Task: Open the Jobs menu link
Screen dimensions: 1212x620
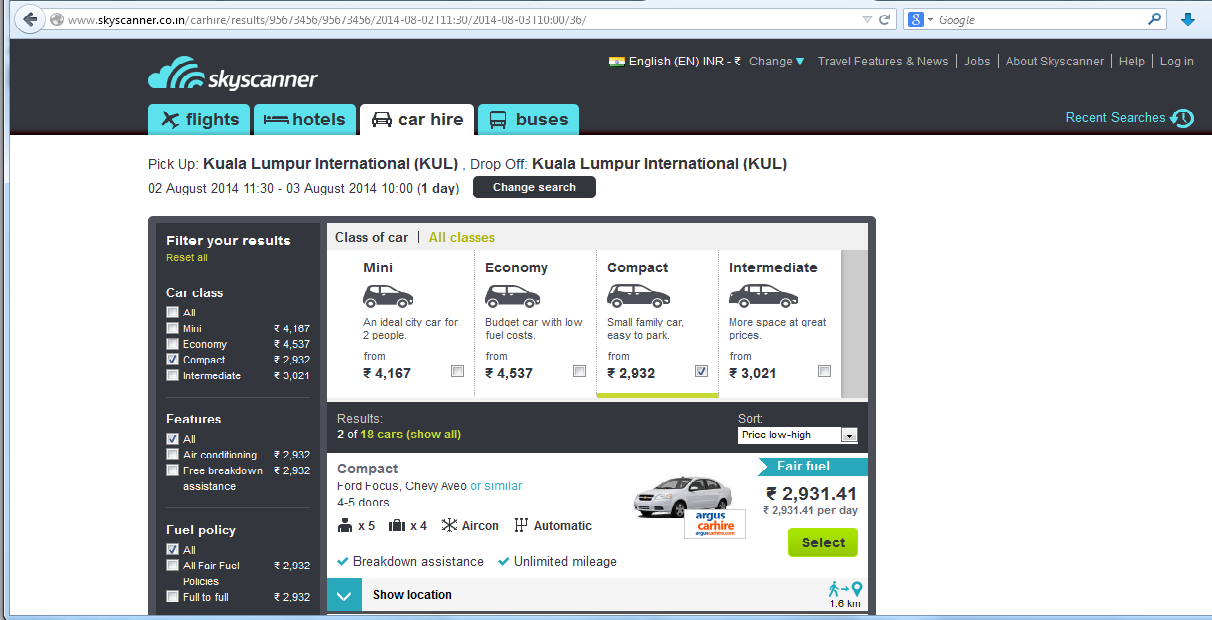Action: coord(977,61)
